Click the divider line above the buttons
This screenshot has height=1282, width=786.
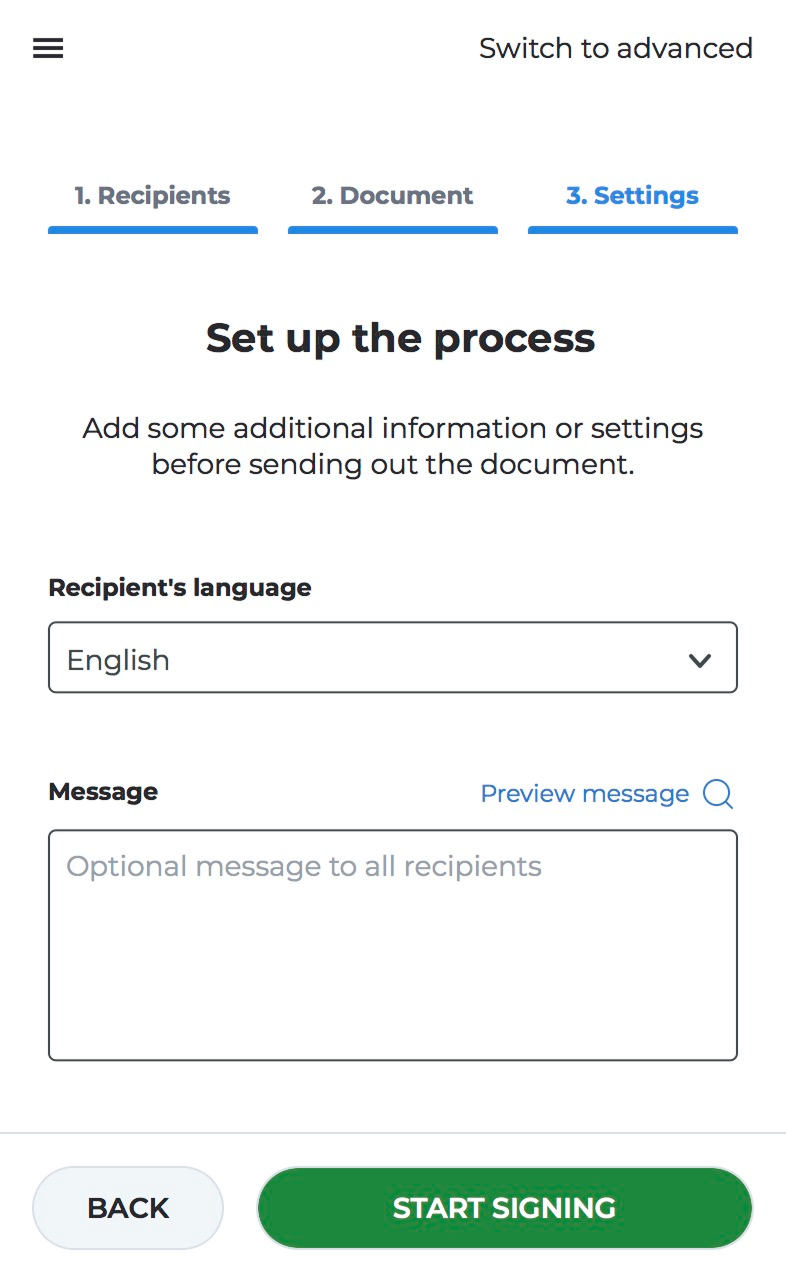[392, 1133]
